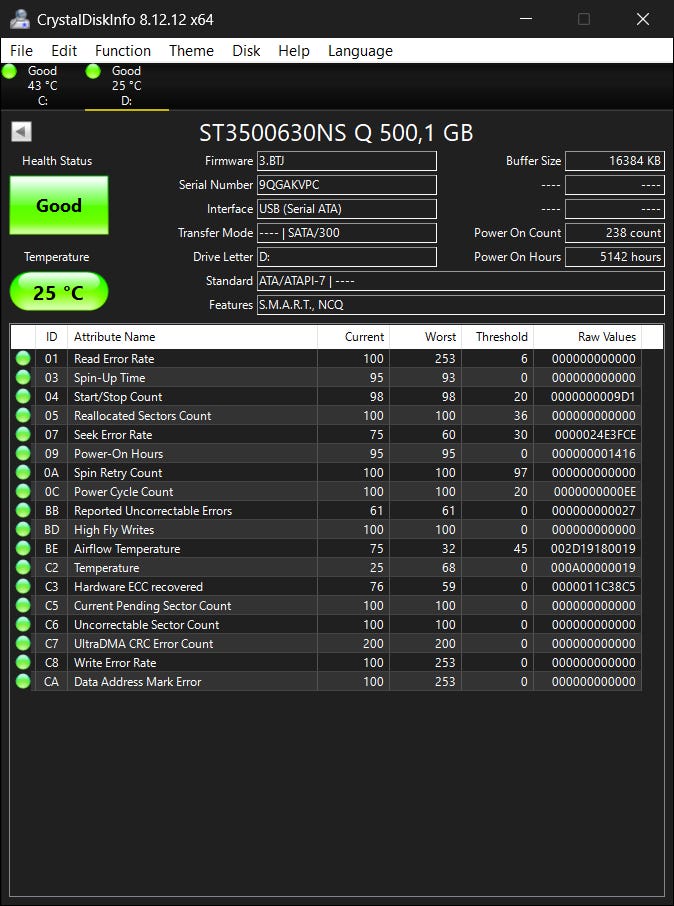Click the green Good health status button
674x906 pixels.
click(59, 205)
